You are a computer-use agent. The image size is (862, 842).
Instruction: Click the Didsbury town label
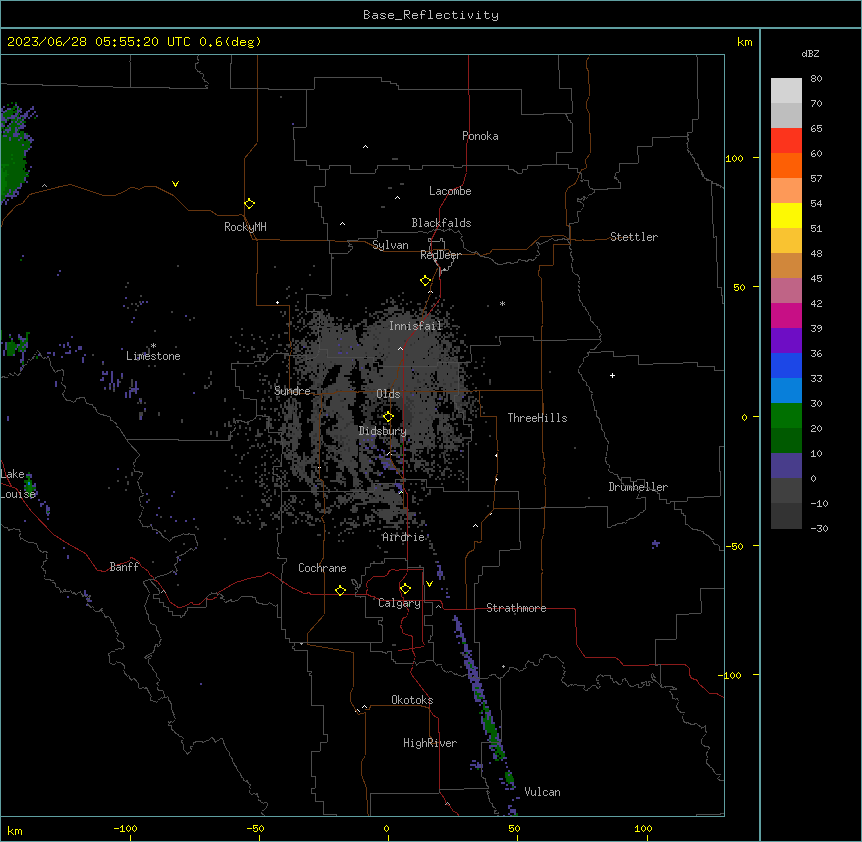pyautogui.click(x=383, y=431)
